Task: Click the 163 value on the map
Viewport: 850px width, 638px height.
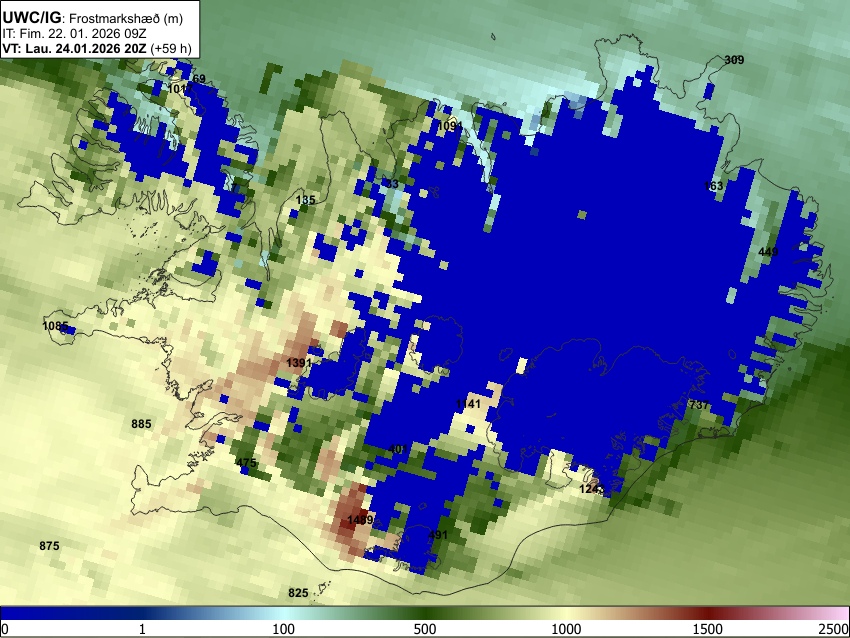Action: (713, 186)
